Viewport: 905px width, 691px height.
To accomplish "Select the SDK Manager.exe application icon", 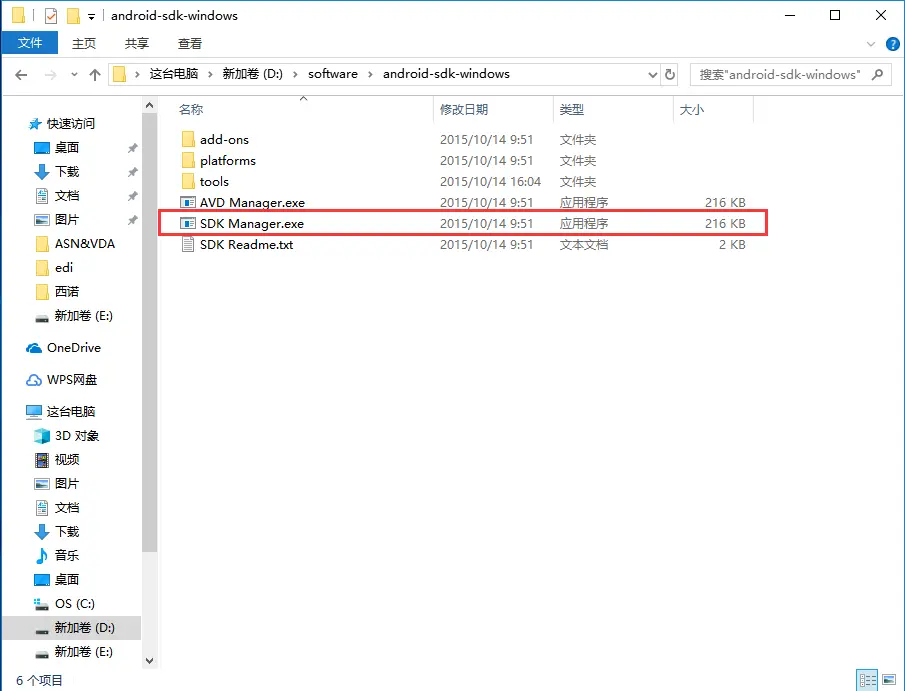I will pyautogui.click(x=188, y=223).
